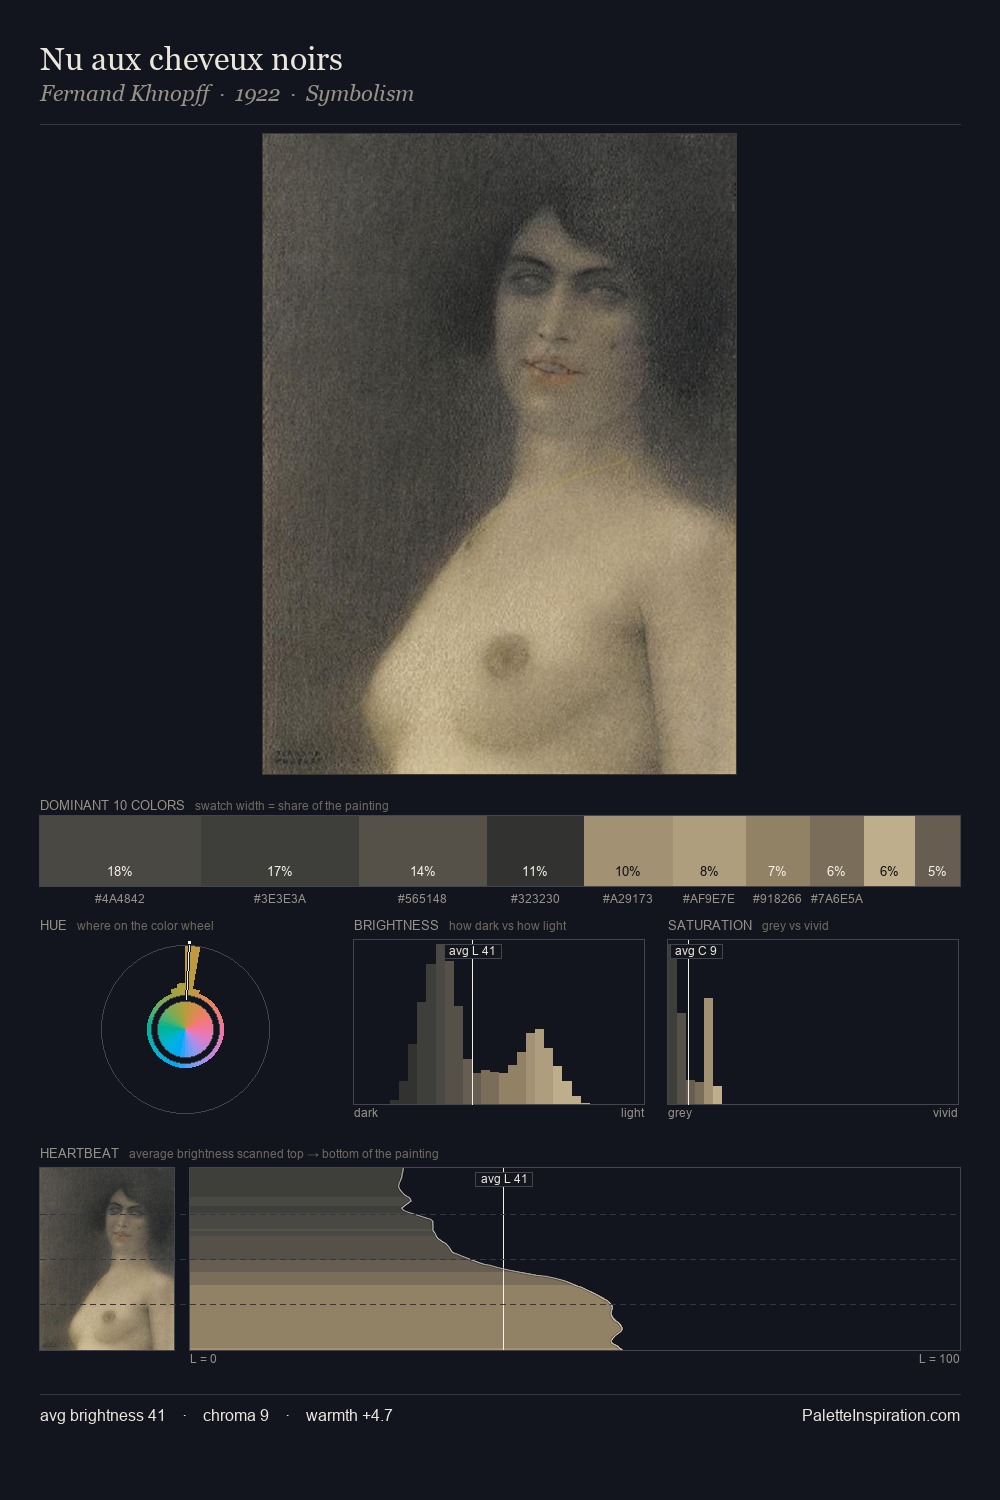Click the main painting image
This screenshot has height=1500, width=1000.
click(499, 454)
